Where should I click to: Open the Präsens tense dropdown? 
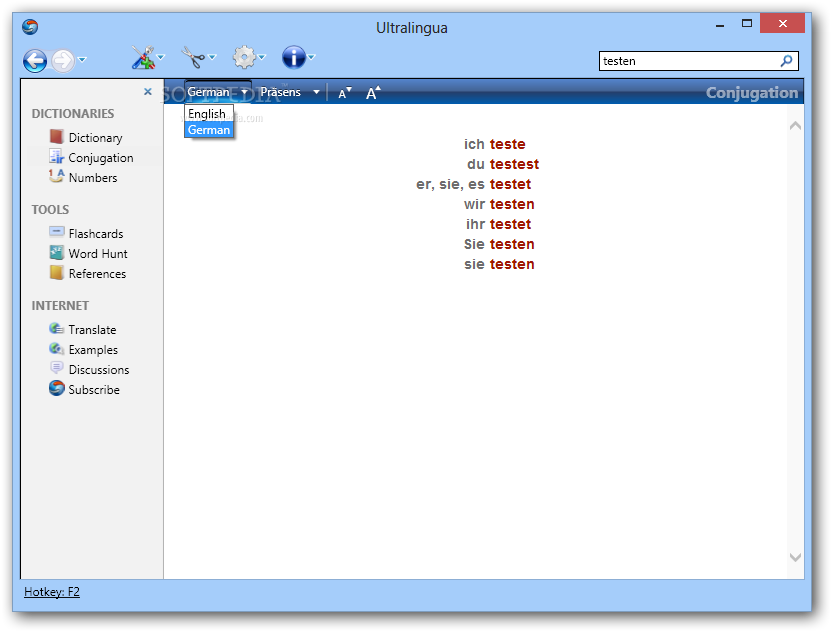click(x=290, y=92)
